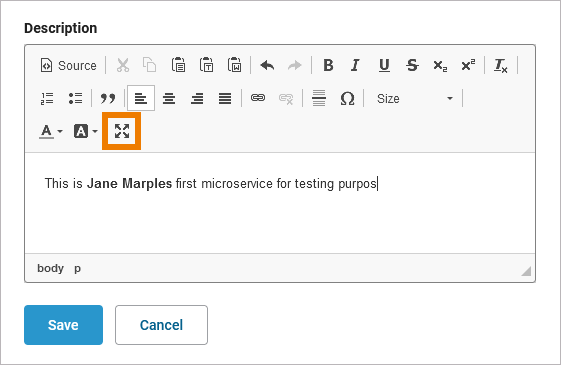Click inside the description text area
Image resolution: width=561 pixels, height=365 pixels.
pyautogui.click(x=280, y=203)
